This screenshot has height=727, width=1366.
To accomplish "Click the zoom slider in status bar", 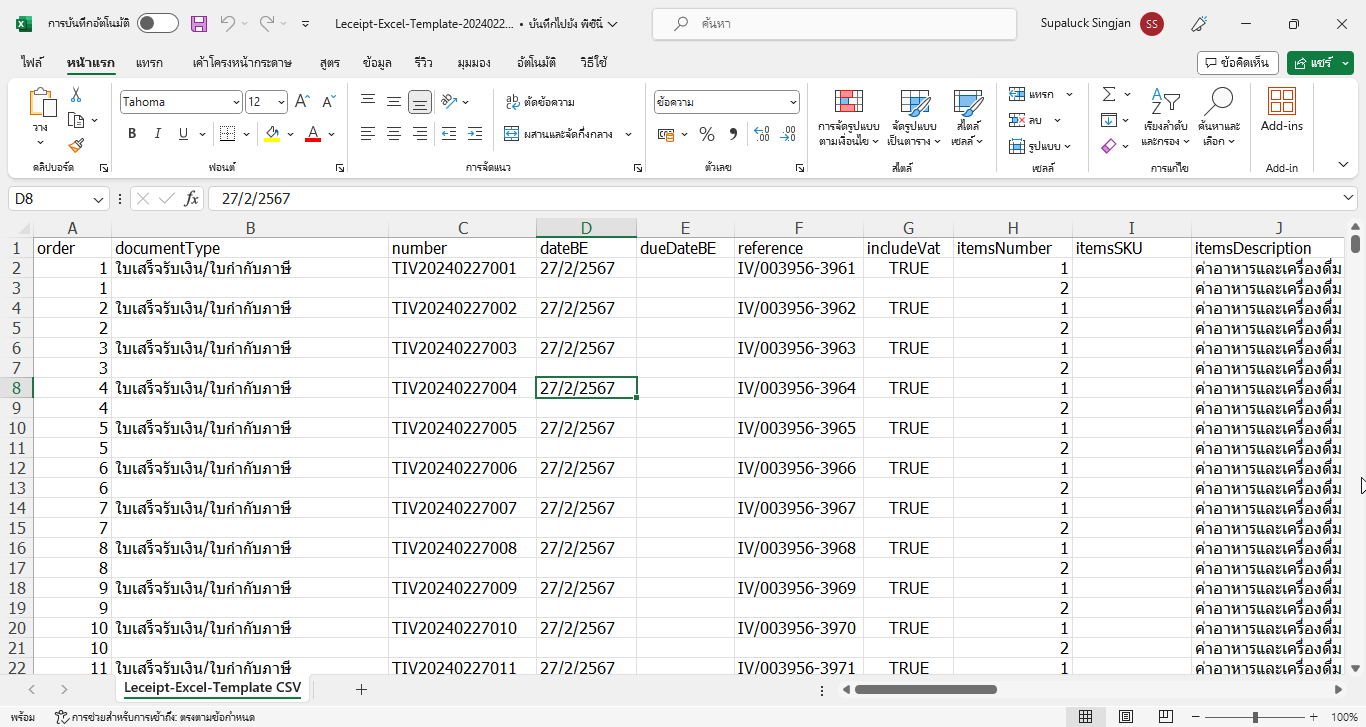I will (x=1255, y=717).
